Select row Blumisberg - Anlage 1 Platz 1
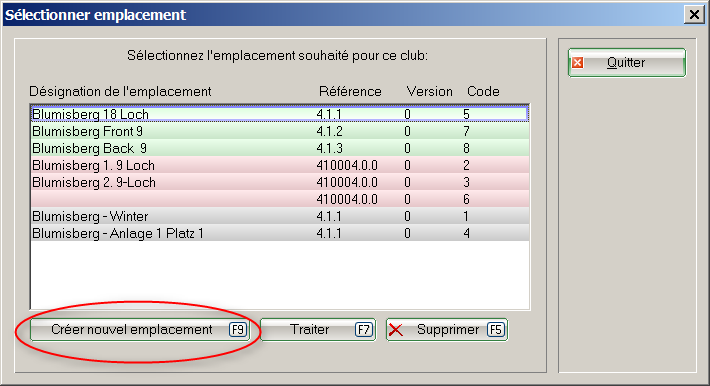 [x=280, y=233]
